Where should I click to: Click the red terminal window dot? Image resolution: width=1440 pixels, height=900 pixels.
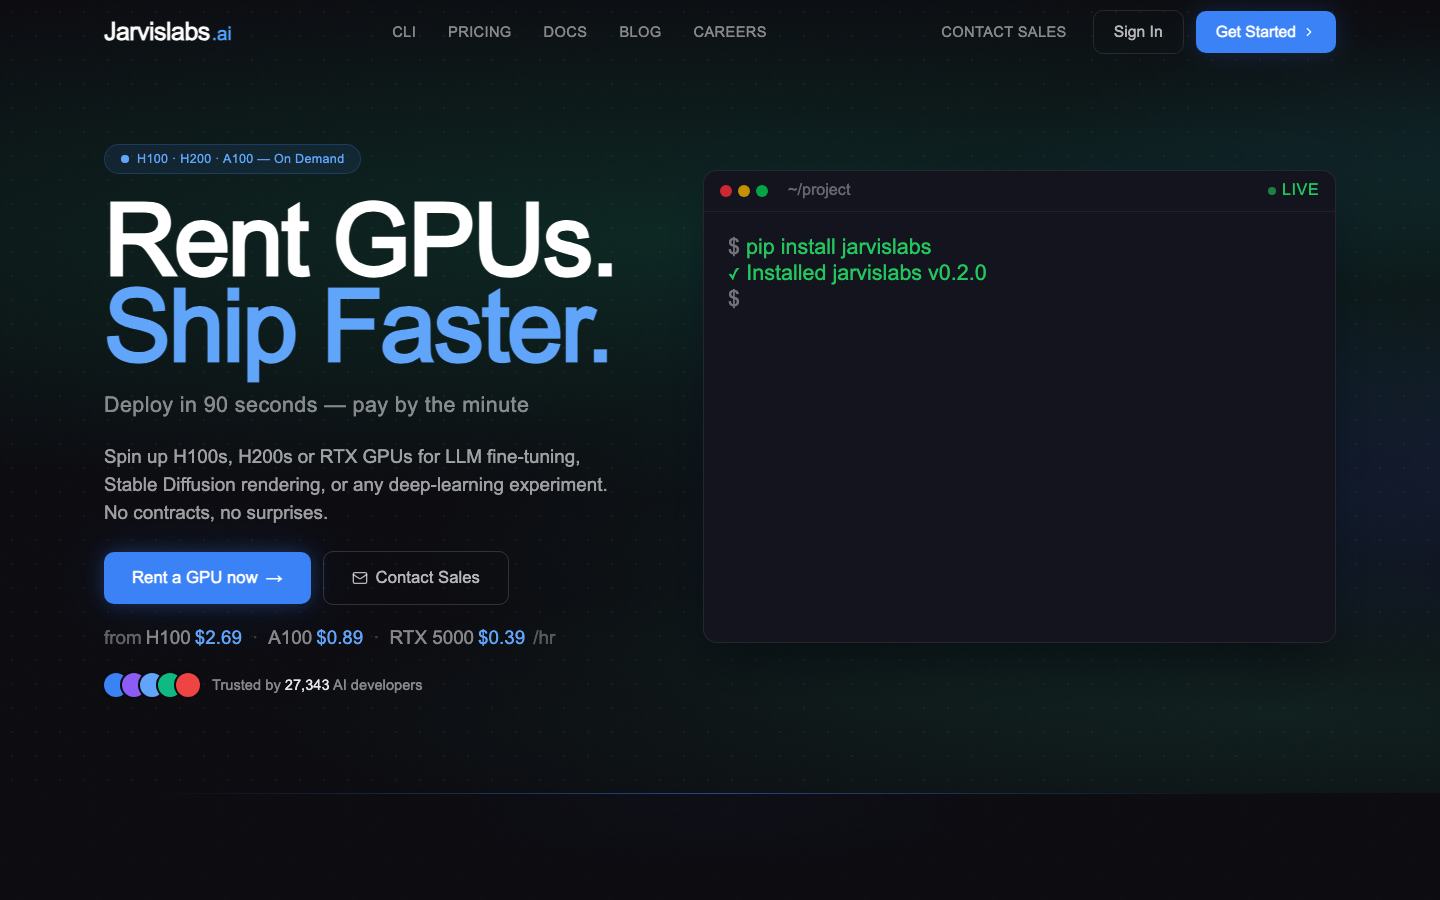(x=726, y=191)
